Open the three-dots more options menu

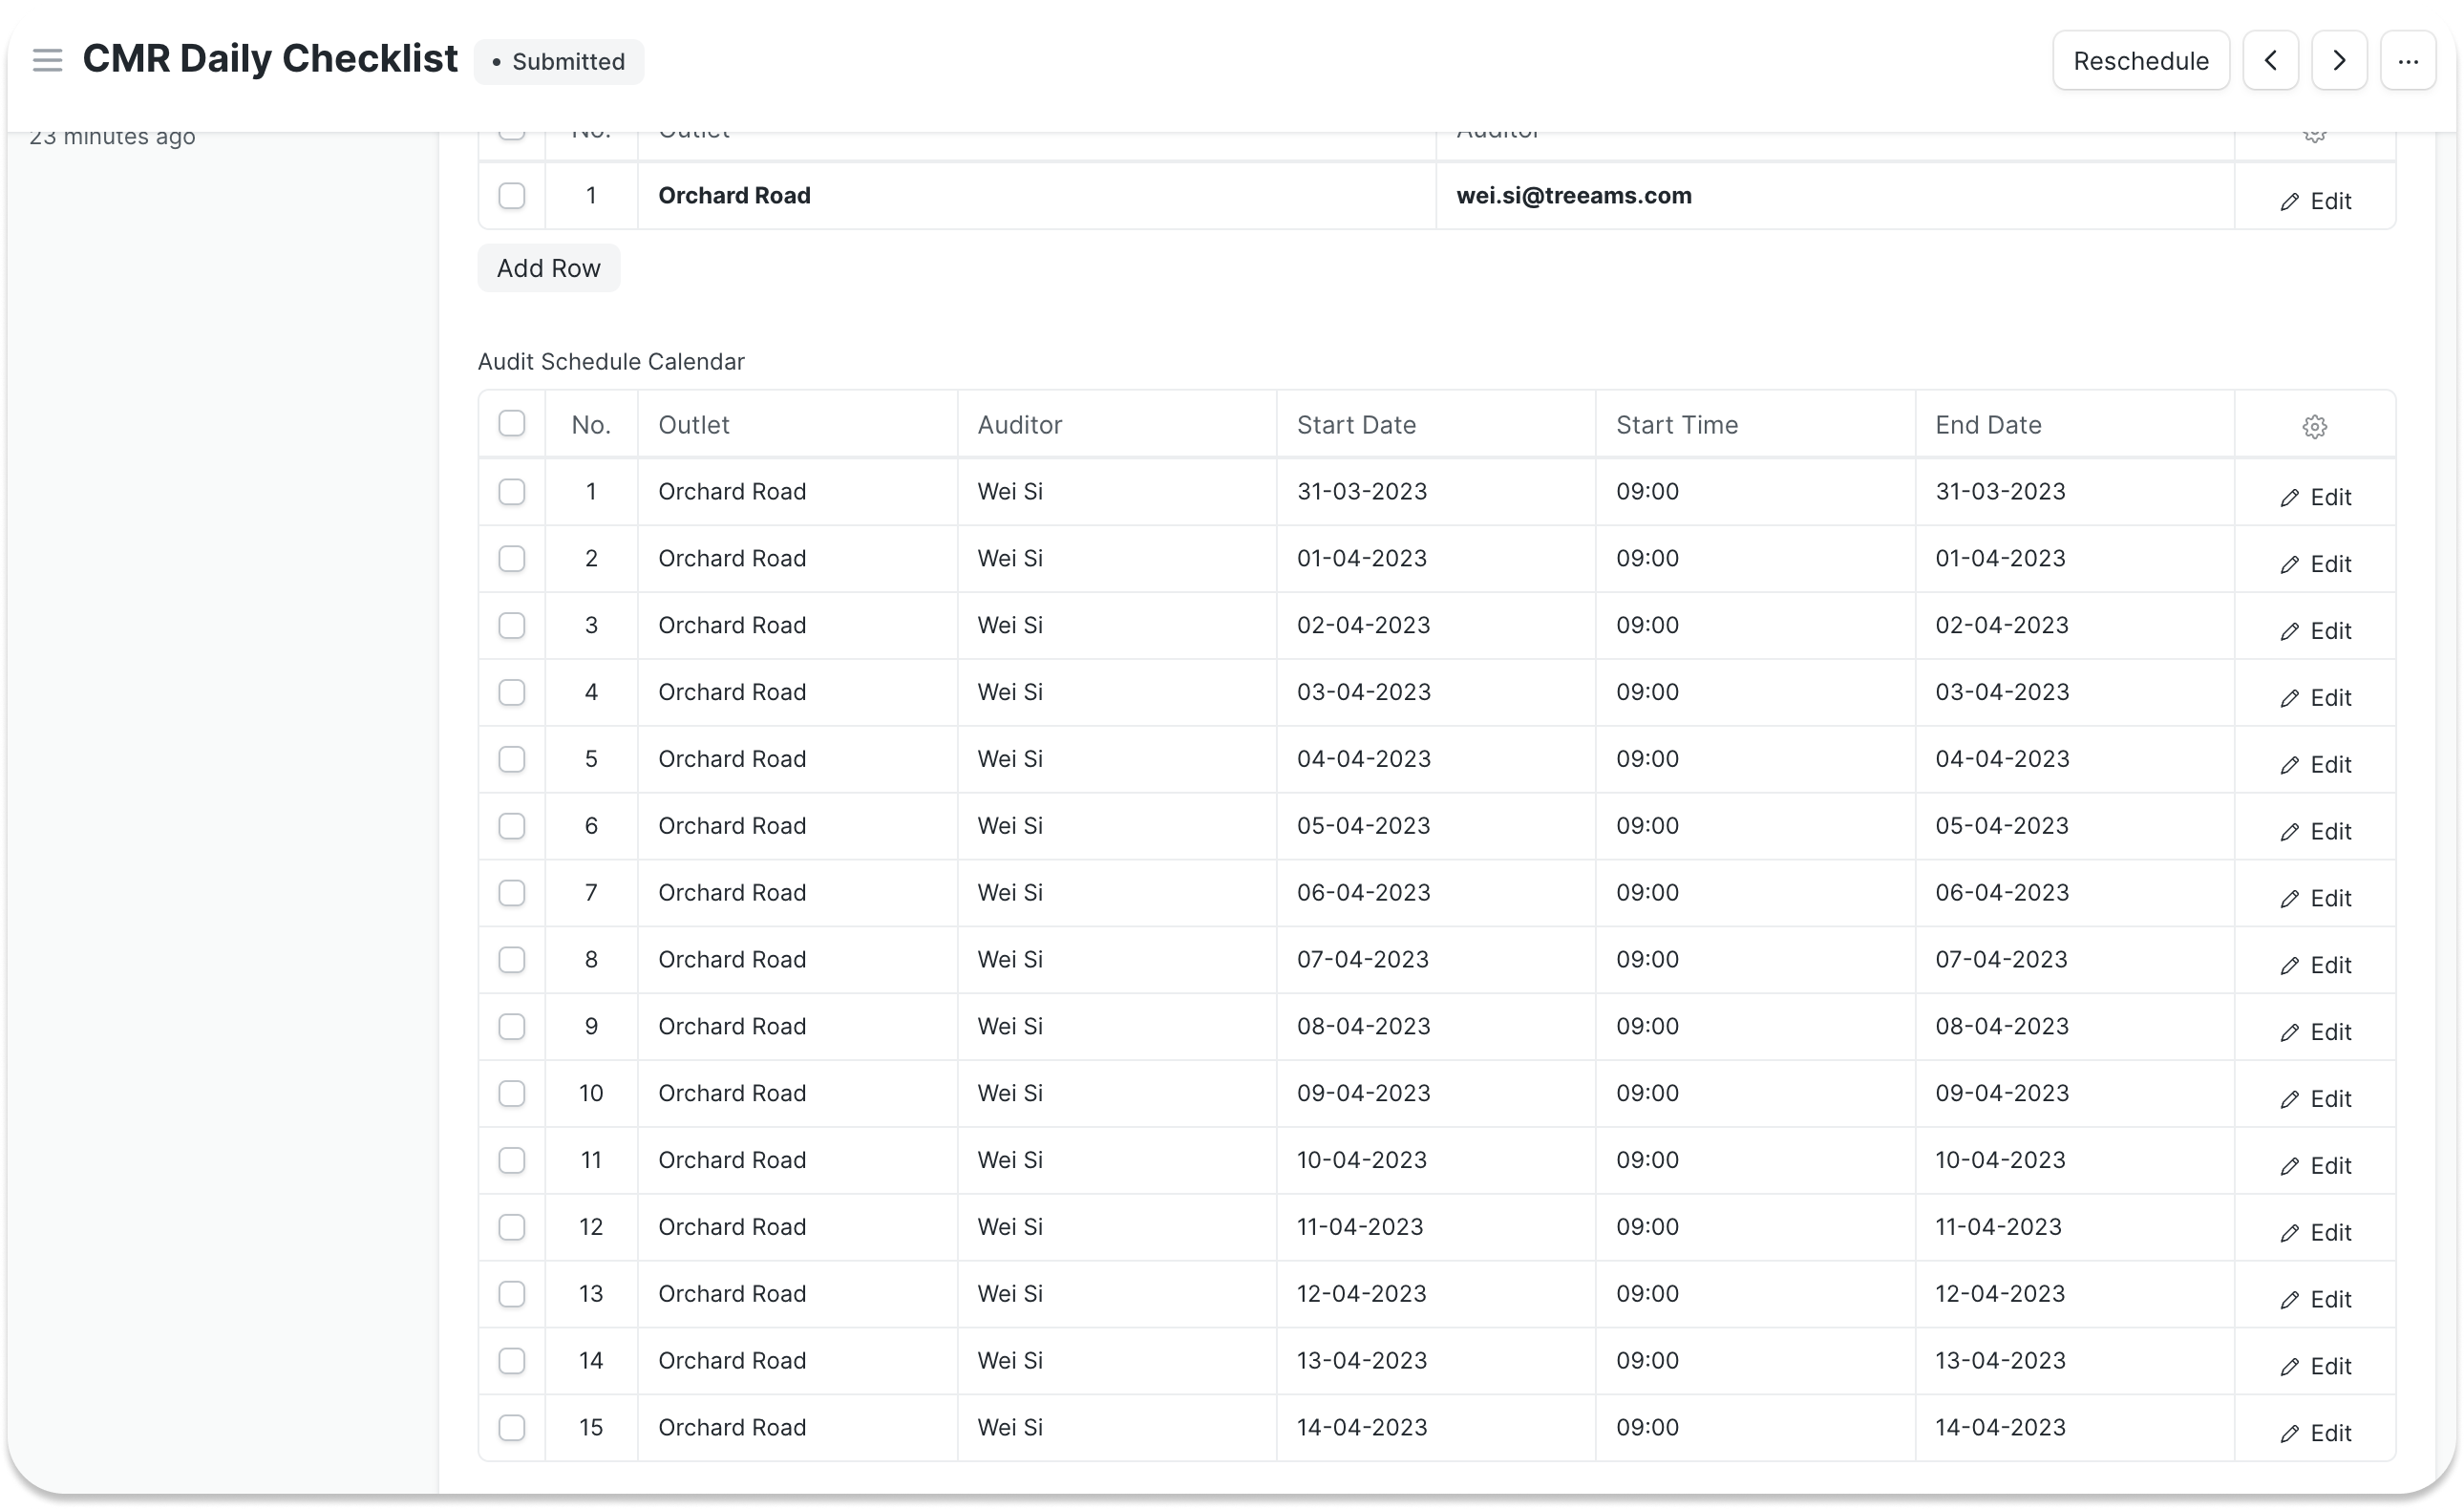click(x=2407, y=61)
